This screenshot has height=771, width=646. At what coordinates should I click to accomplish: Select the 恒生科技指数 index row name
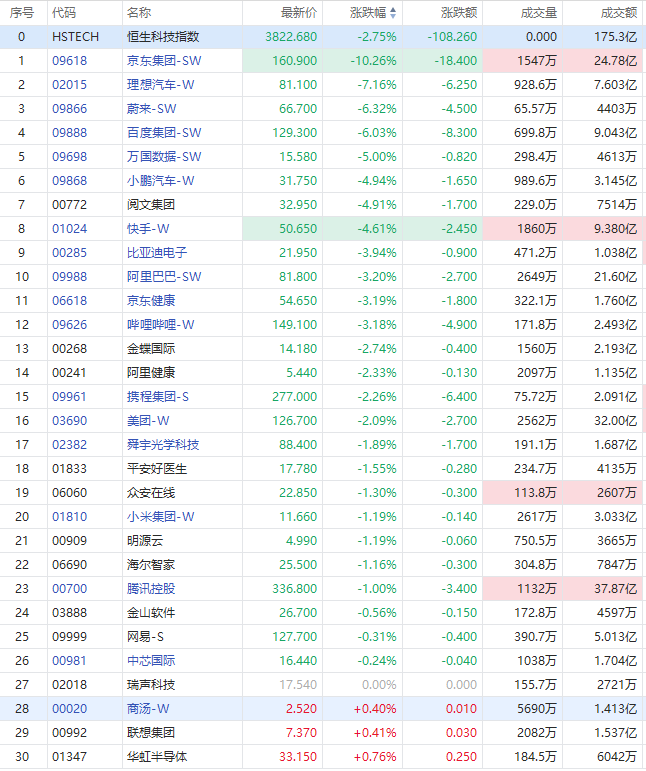pos(163,37)
